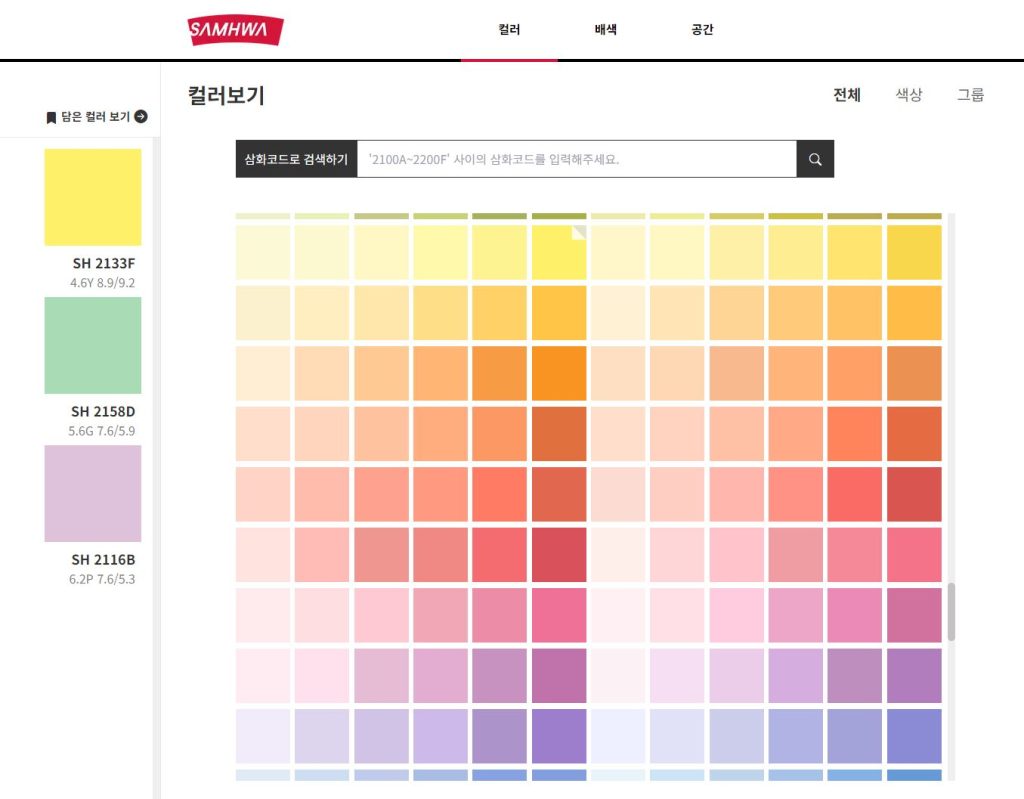1024x799 pixels.
Task: Click the magnifier search icon
Action: (x=815, y=159)
